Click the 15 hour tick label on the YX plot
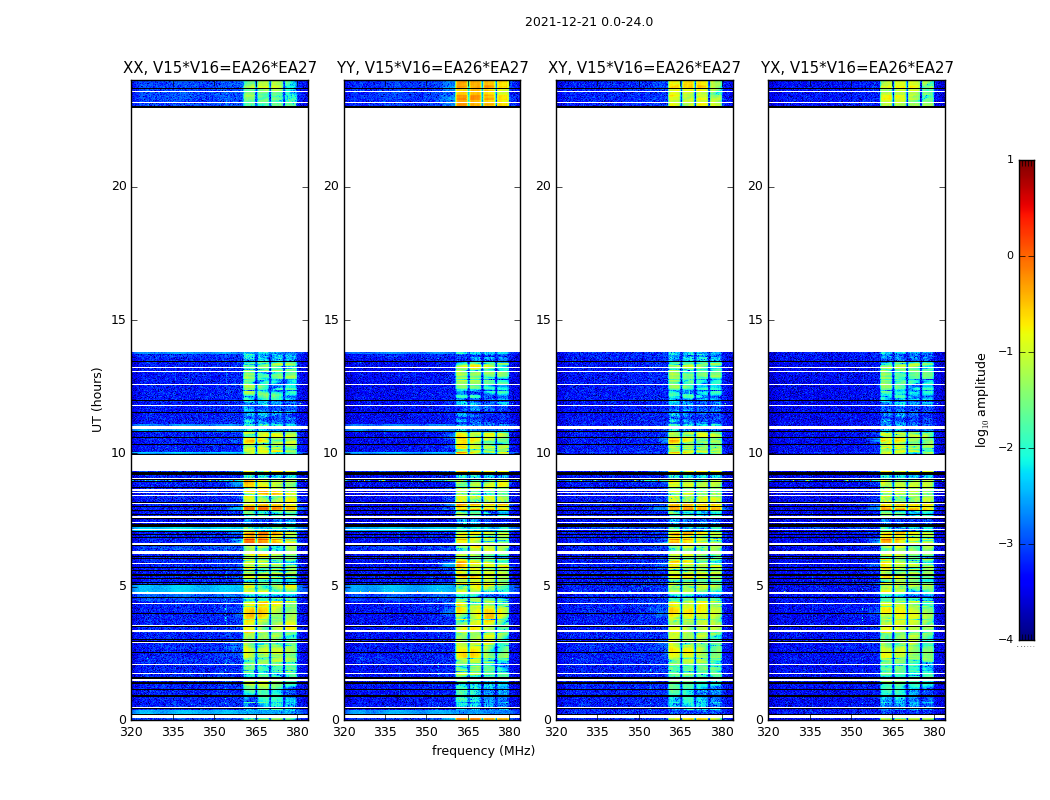Viewport: 1050px width, 800px height. click(755, 320)
